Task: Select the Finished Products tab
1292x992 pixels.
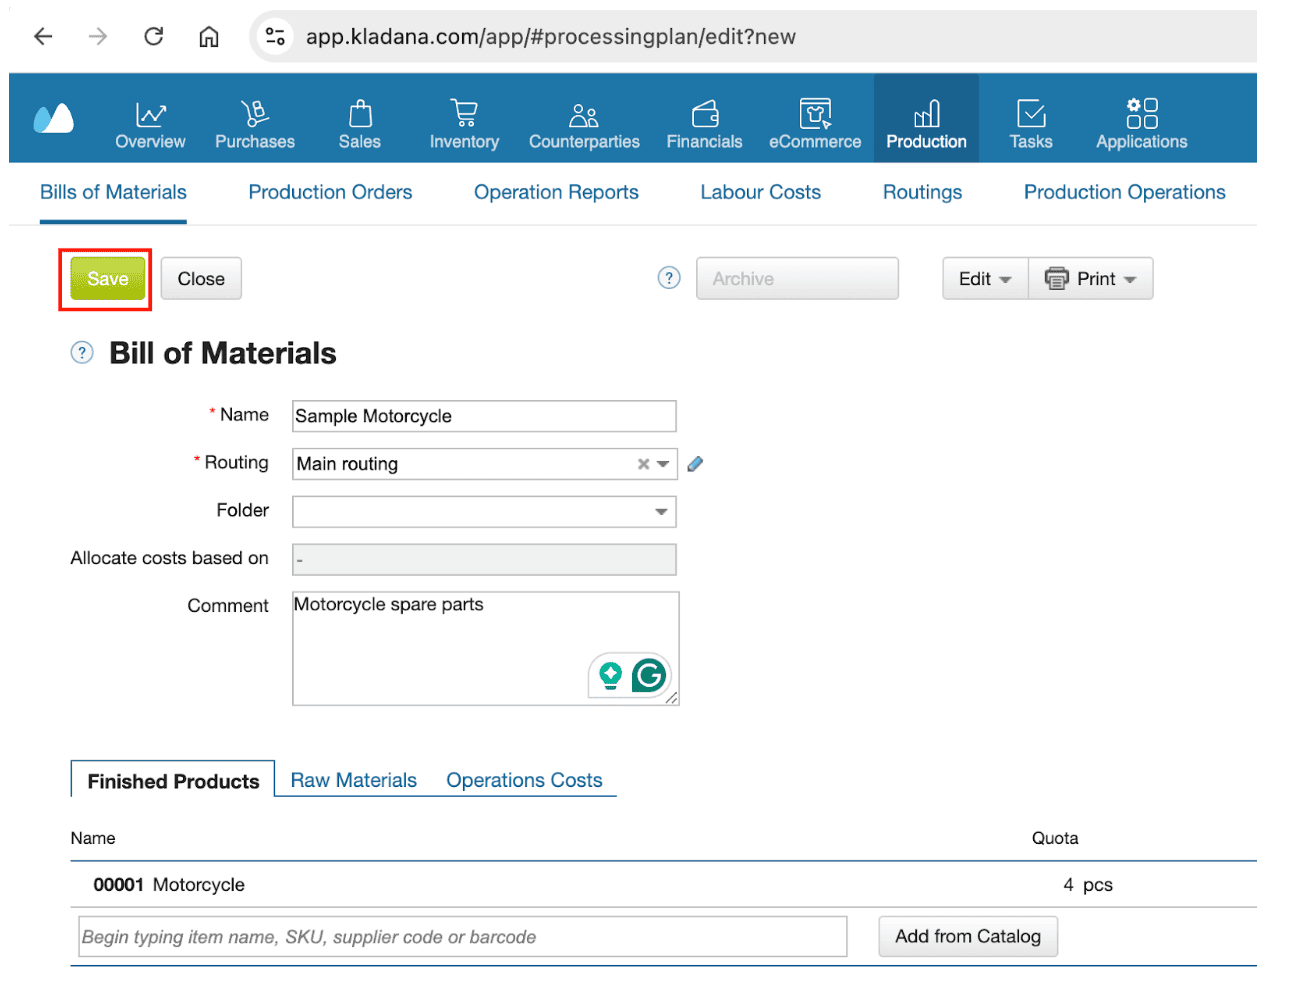Action: click(x=173, y=781)
